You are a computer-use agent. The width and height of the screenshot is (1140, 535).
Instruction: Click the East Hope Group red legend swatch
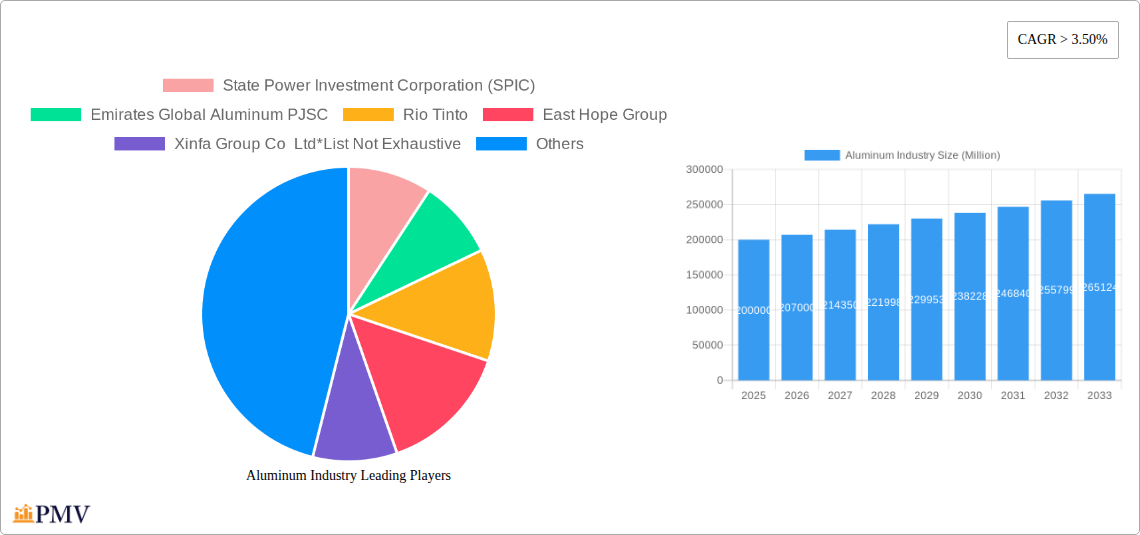(x=508, y=115)
